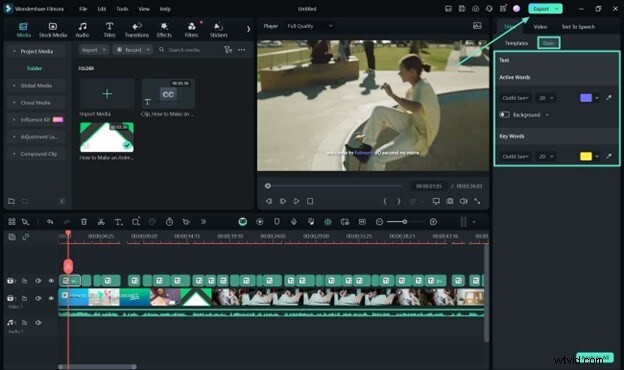624x370 pixels.
Task: Play the video in the player
Action: click(x=296, y=201)
